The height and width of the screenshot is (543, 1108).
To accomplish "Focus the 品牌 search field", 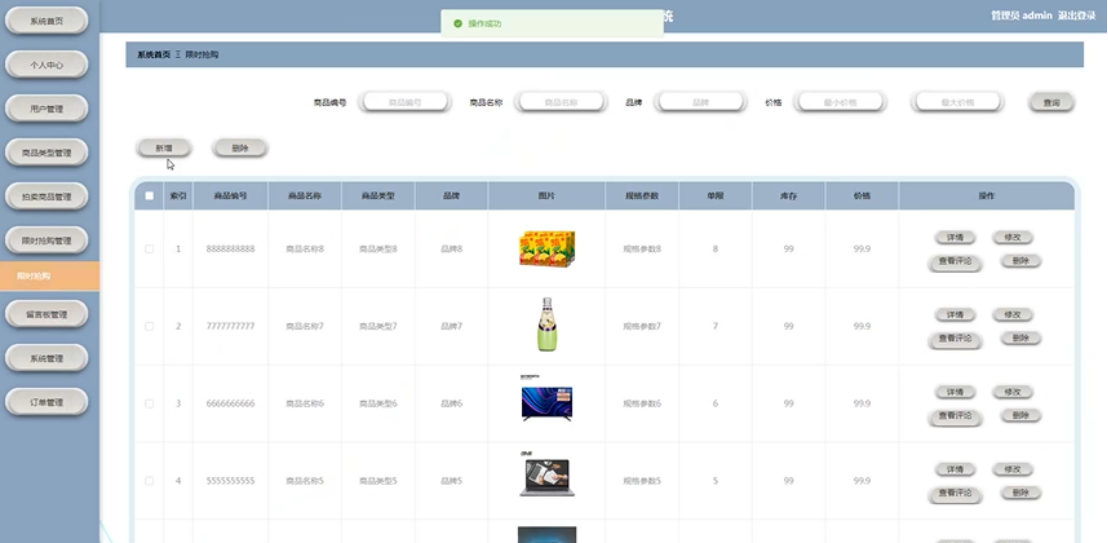I will [700, 102].
